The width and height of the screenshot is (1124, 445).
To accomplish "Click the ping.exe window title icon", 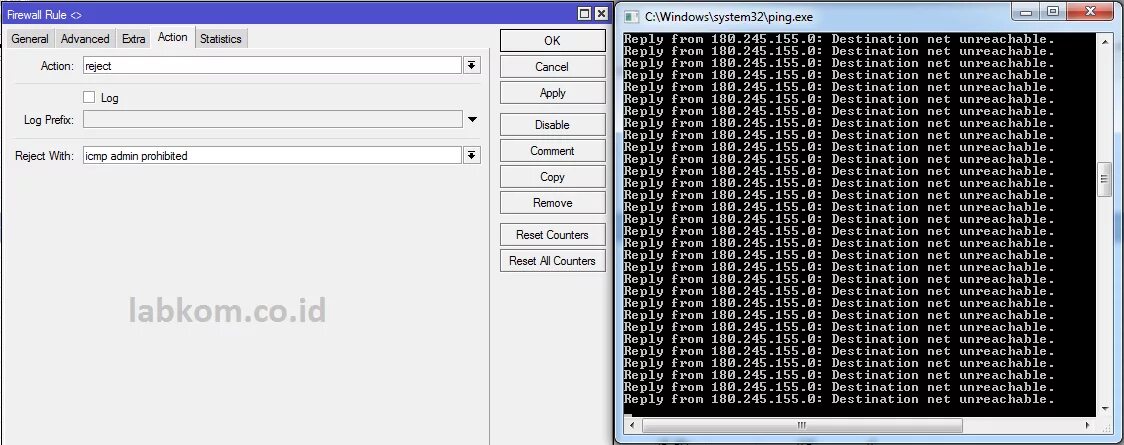I will [x=631, y=16].
